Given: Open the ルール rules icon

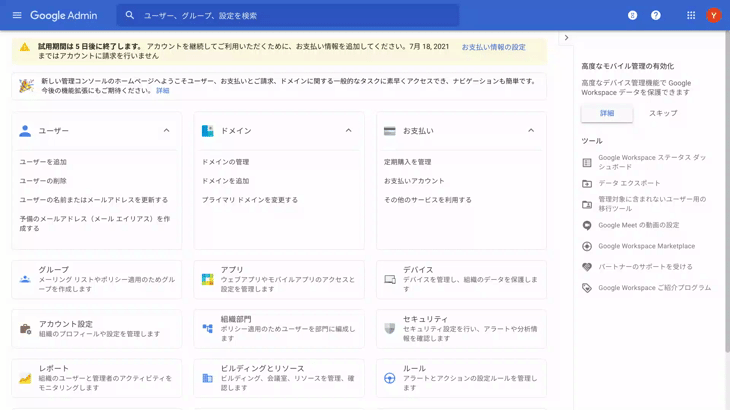Looking at the screenshot, I should coord(390,378).
